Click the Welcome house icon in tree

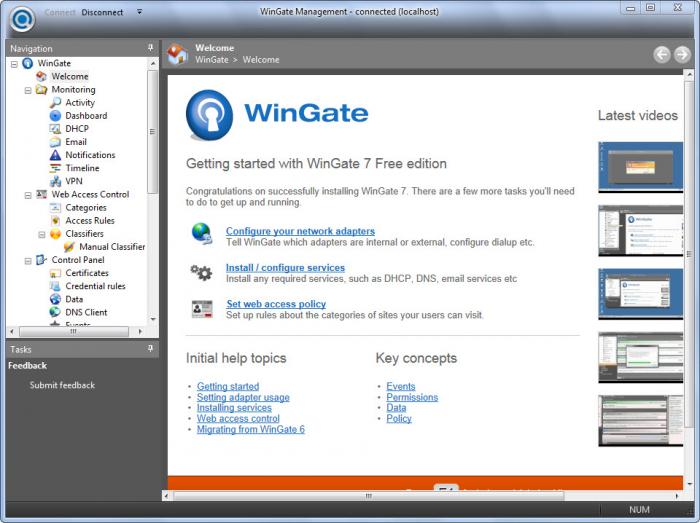point(41,76)
